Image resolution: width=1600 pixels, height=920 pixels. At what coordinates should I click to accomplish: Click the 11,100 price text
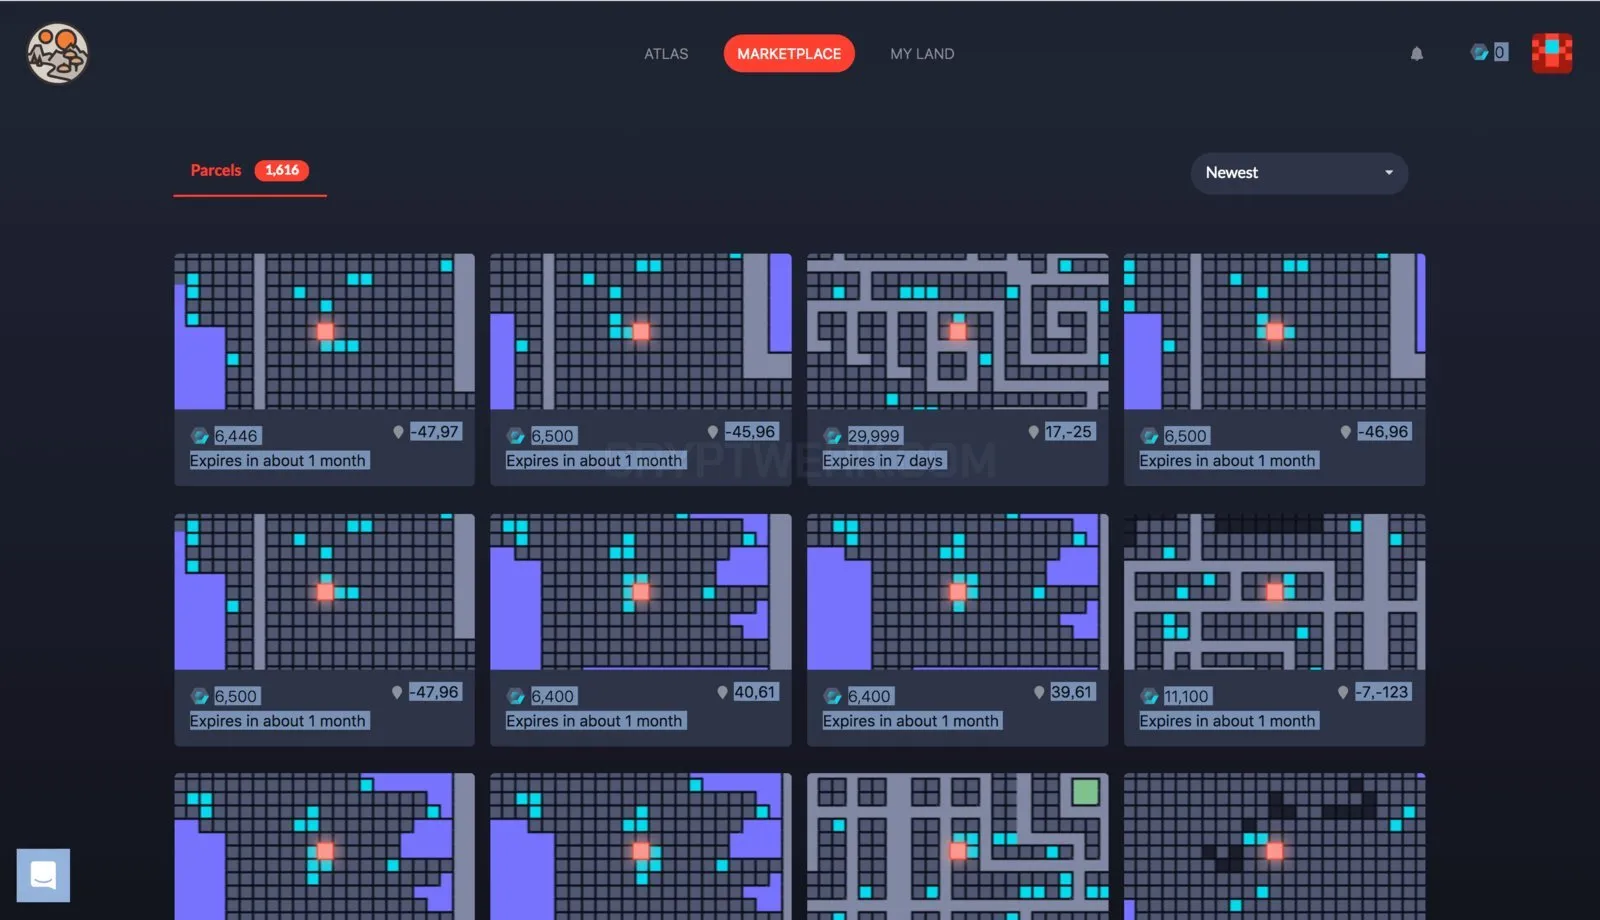(1187, 696)
